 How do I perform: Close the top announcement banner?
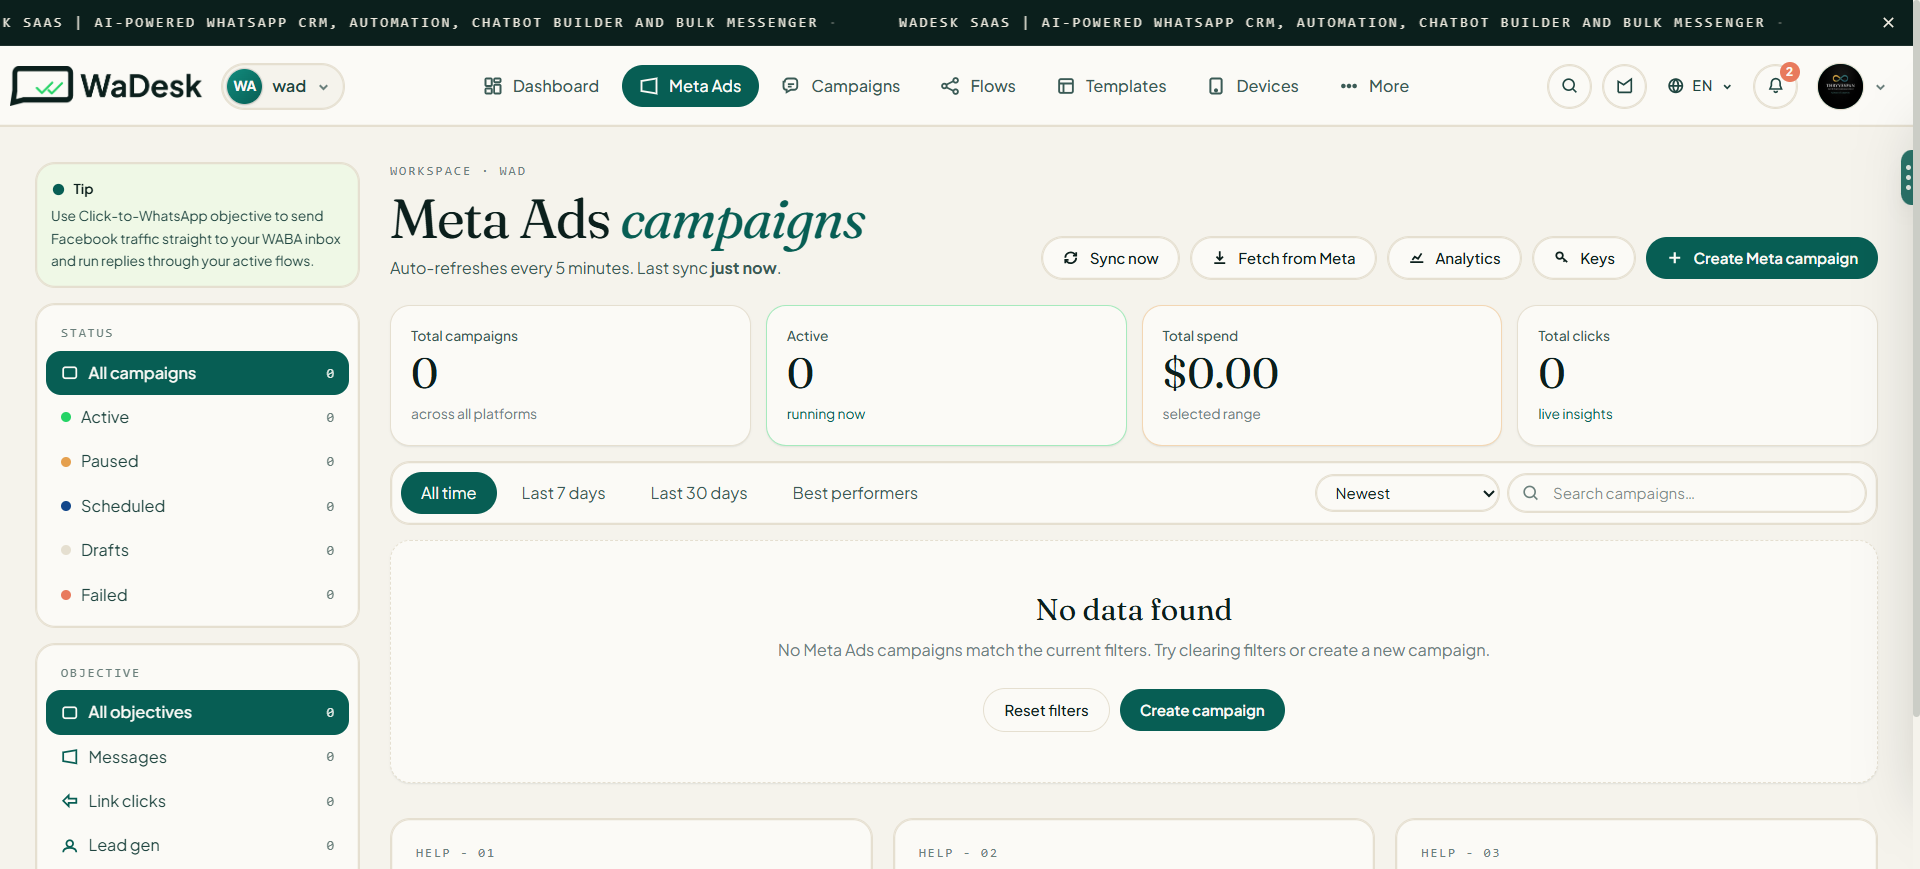point(1888,22)
